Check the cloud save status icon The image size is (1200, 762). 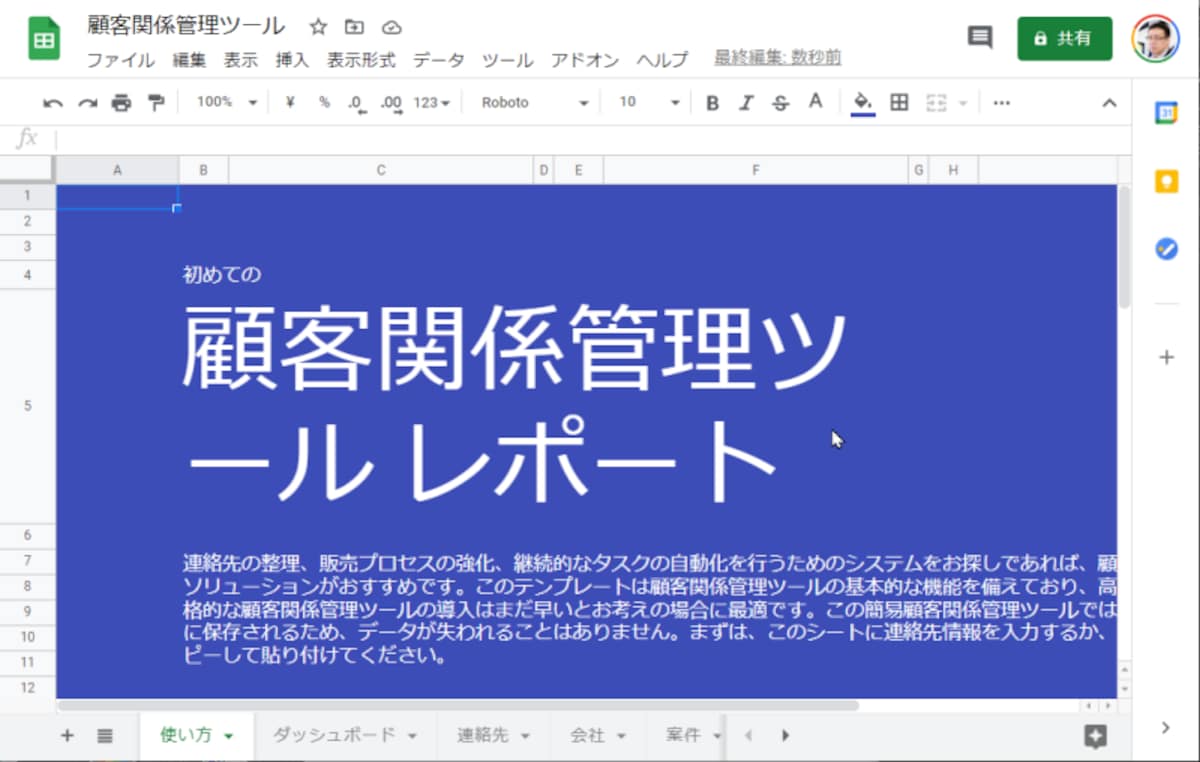[x=391, y=27]
